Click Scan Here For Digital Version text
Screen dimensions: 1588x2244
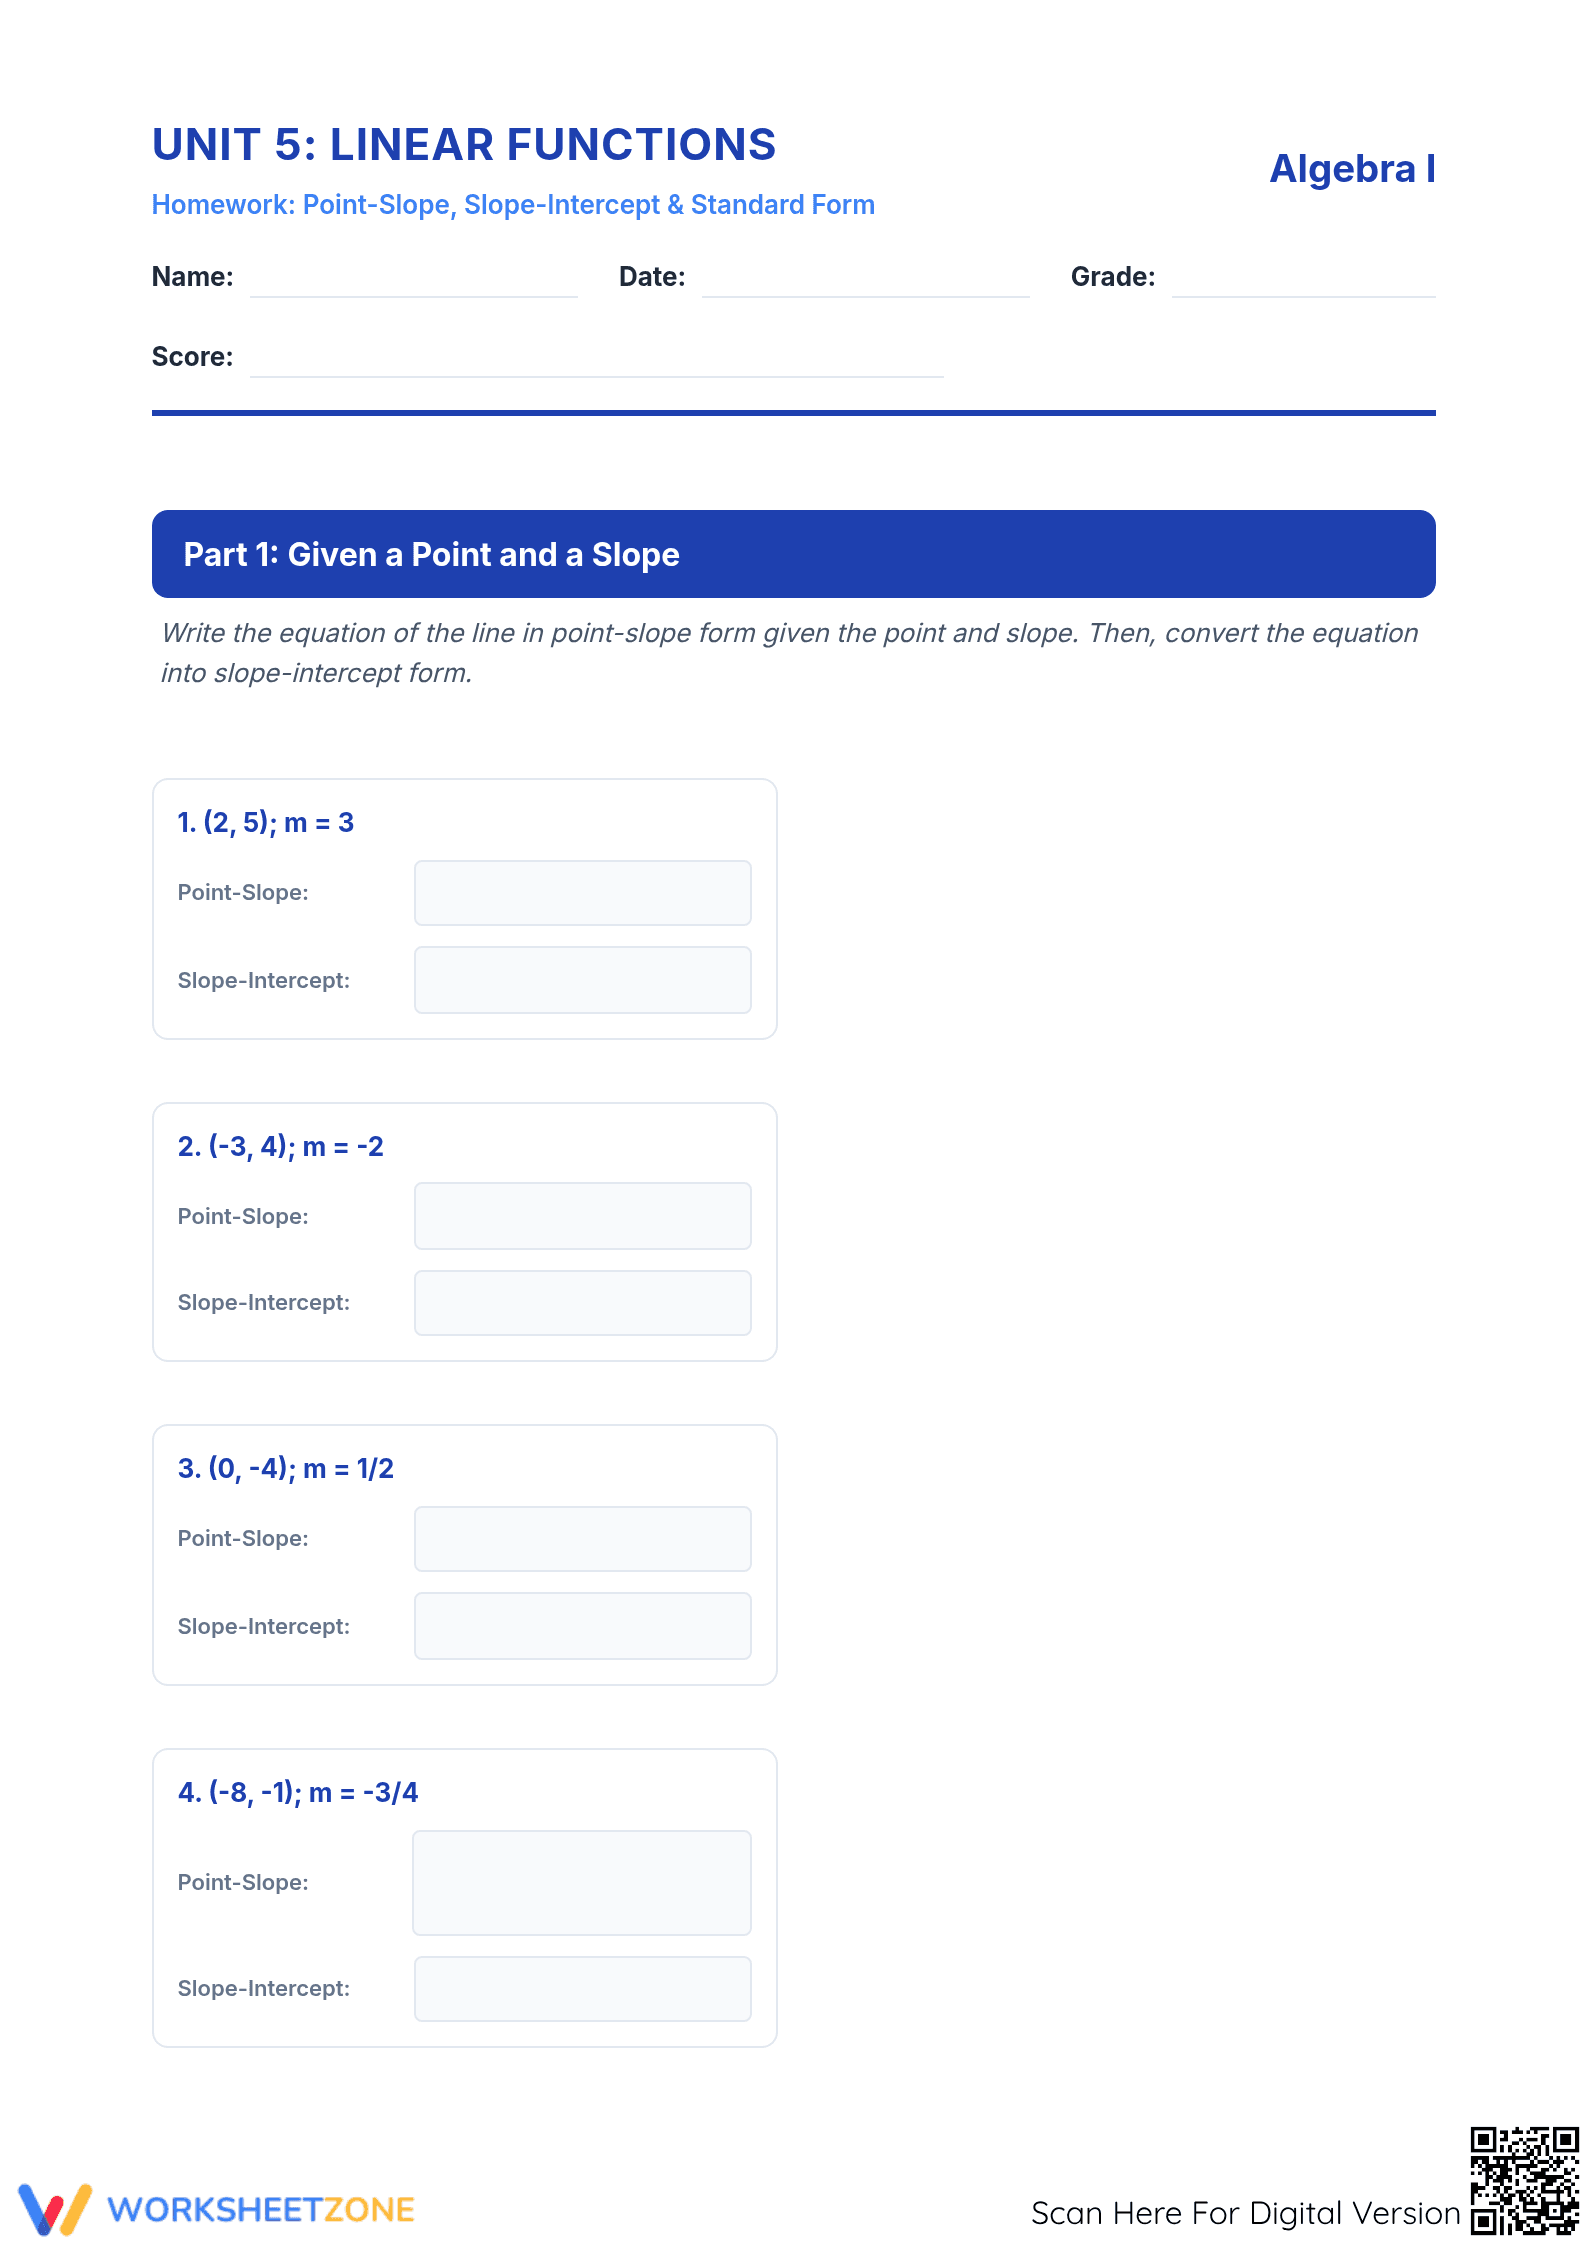pos(1246,2213)
